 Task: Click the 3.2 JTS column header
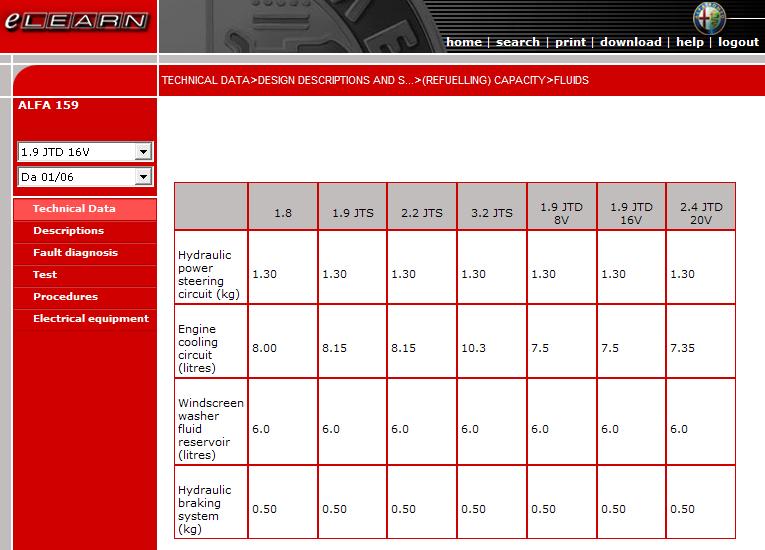tap(492, 206)
